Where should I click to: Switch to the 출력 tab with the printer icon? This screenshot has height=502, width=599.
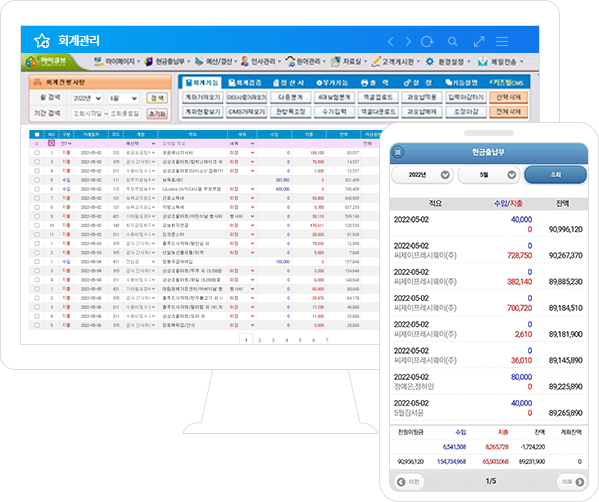point(375,83)
